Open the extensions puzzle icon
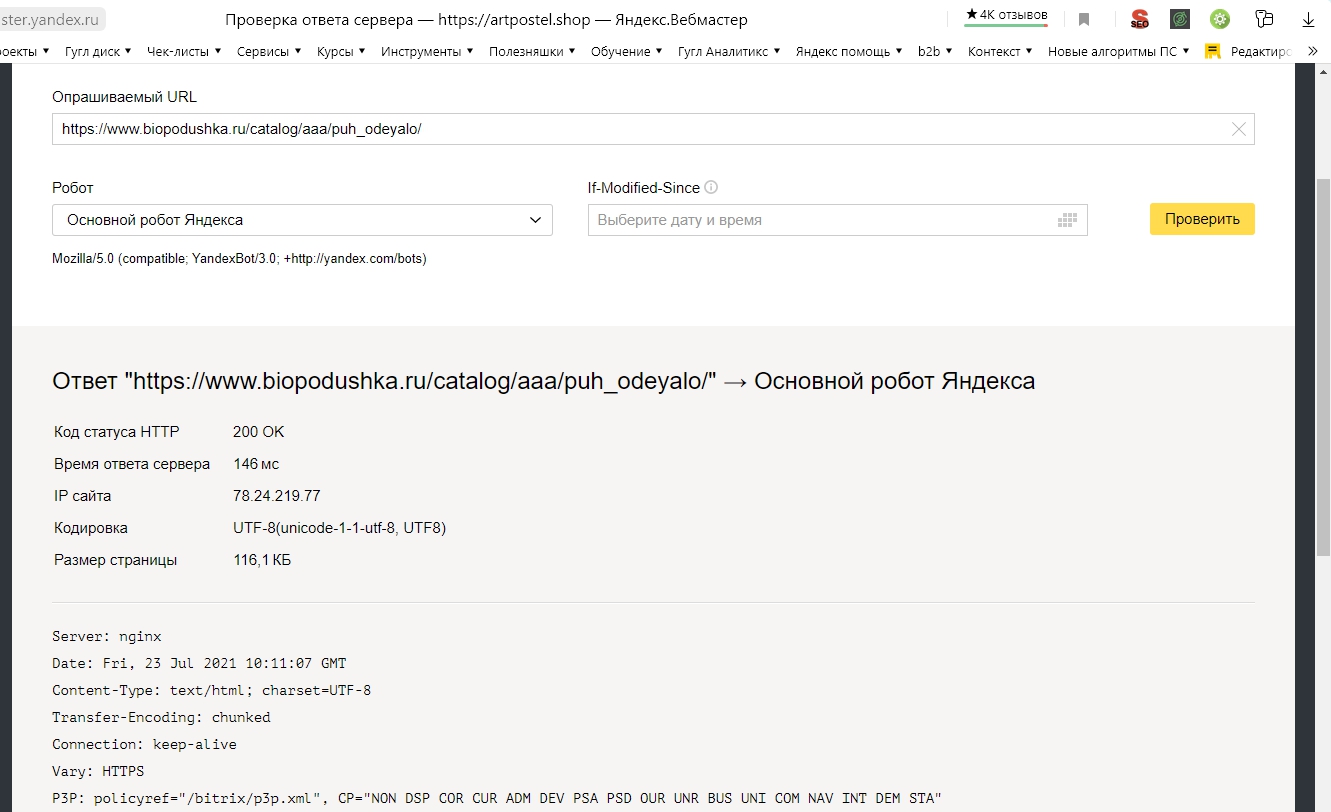 click(1264, 19)
